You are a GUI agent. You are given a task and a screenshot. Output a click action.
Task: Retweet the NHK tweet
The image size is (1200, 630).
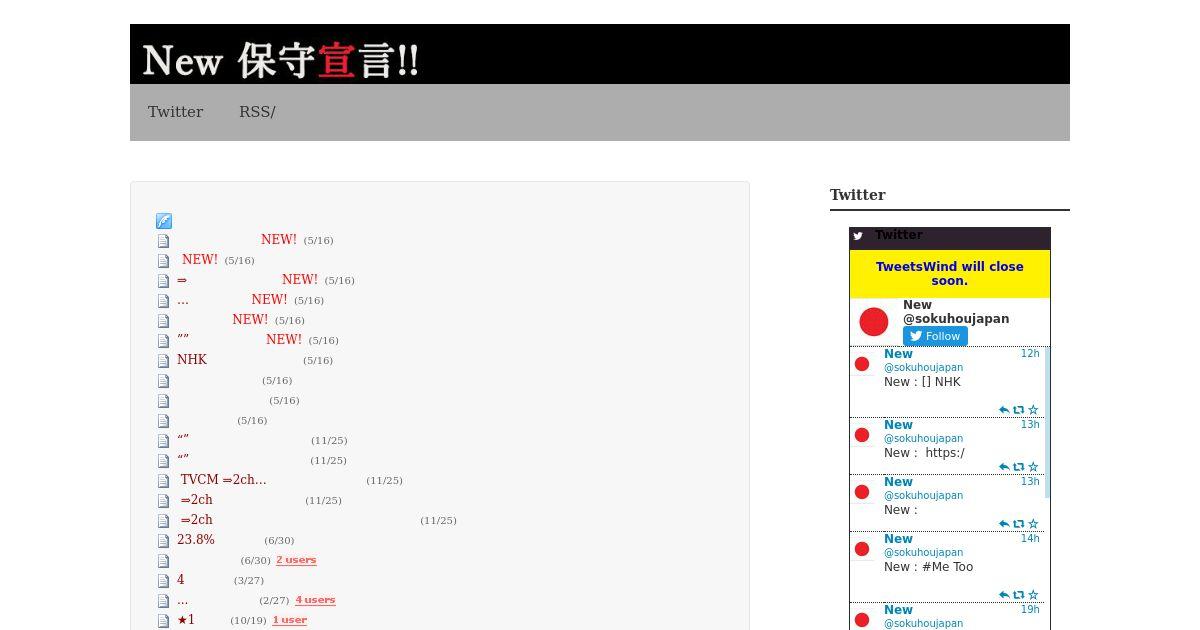pos(1019,410)
